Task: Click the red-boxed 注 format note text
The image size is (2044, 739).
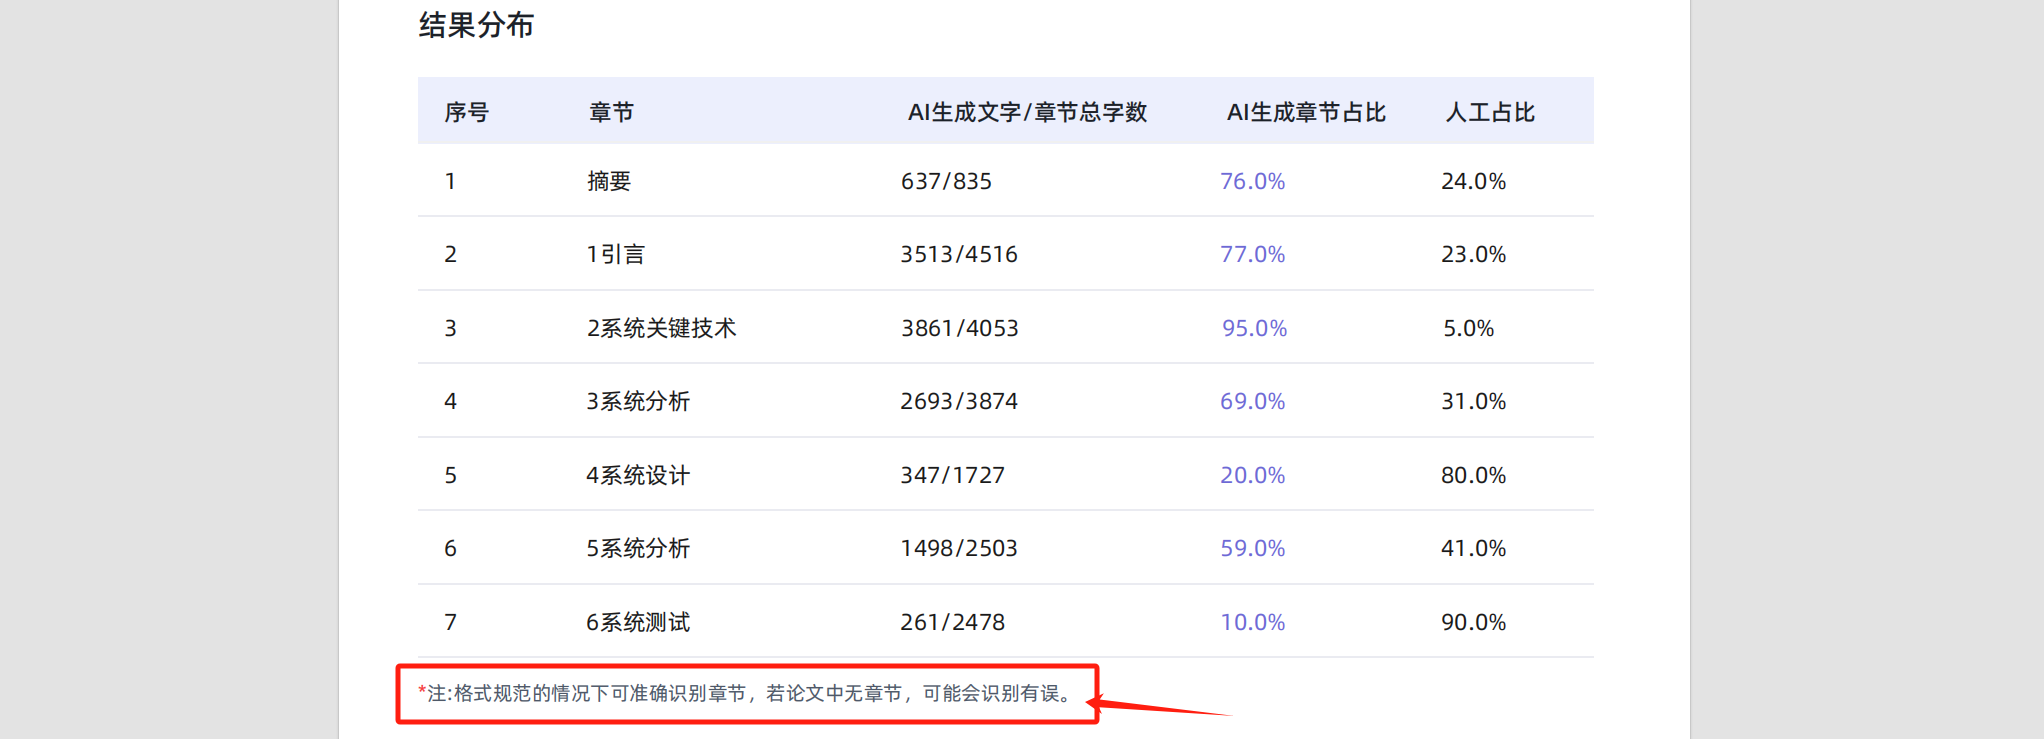Action: 747,693
